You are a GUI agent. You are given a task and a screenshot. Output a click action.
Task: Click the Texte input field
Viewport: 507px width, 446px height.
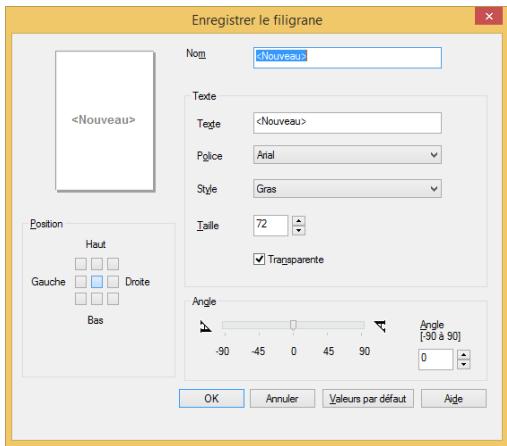(347, 123)
